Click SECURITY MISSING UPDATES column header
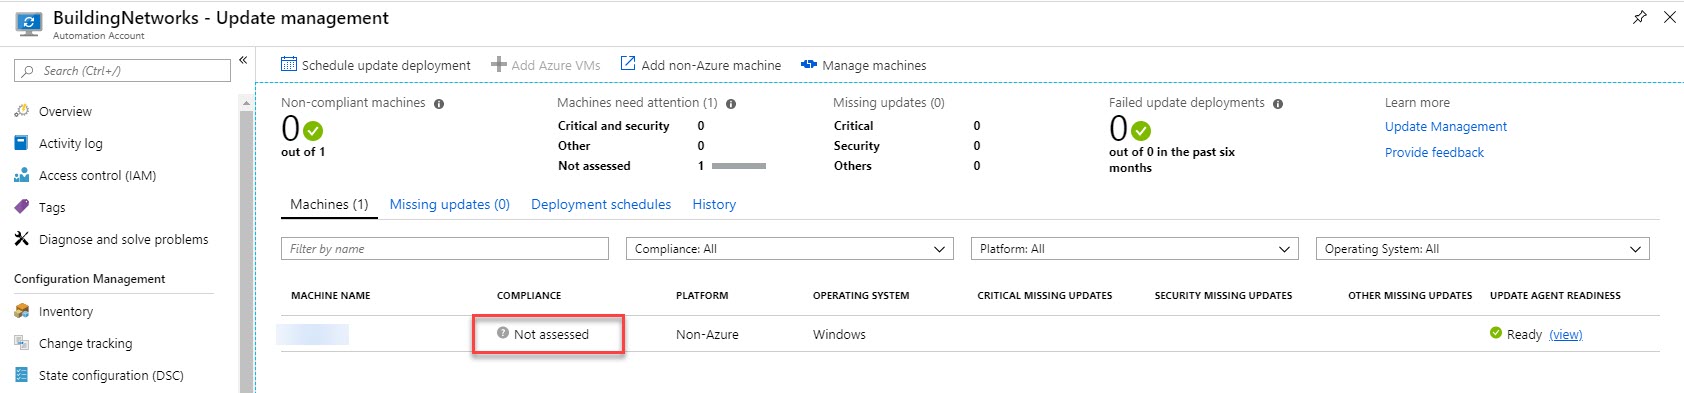Viewport: 1684px width, 393px height. click(1223, 296)
